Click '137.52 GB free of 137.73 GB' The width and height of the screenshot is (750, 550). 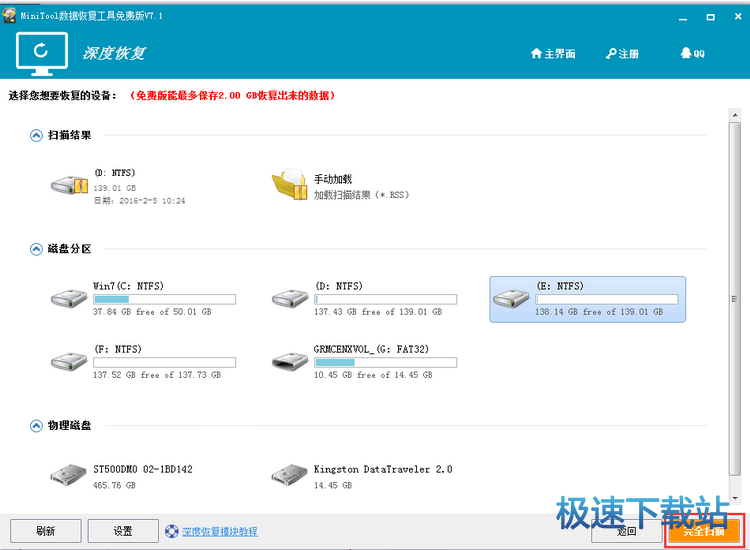[157, 375]
